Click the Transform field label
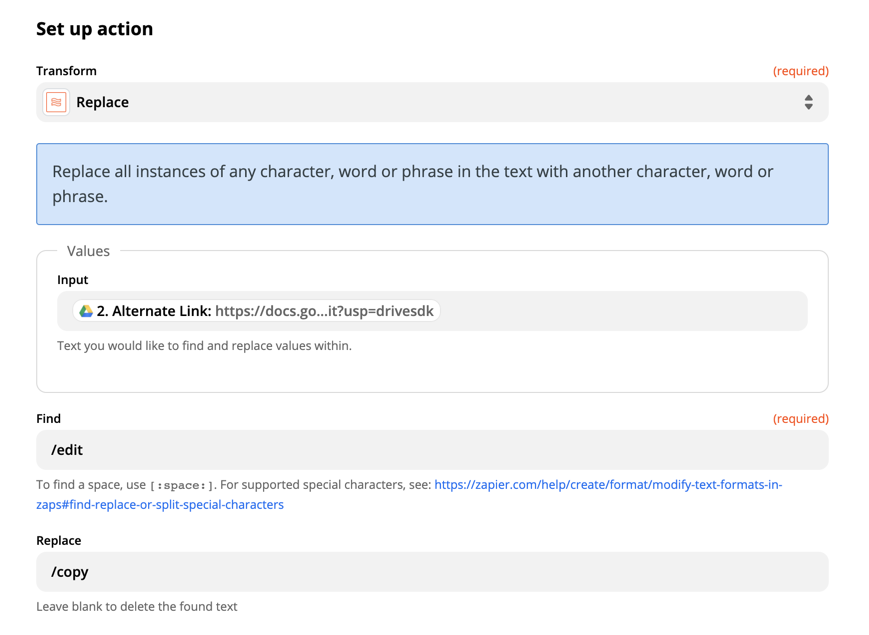The height and width of the screenshot is (635, 869). (66, 71)
